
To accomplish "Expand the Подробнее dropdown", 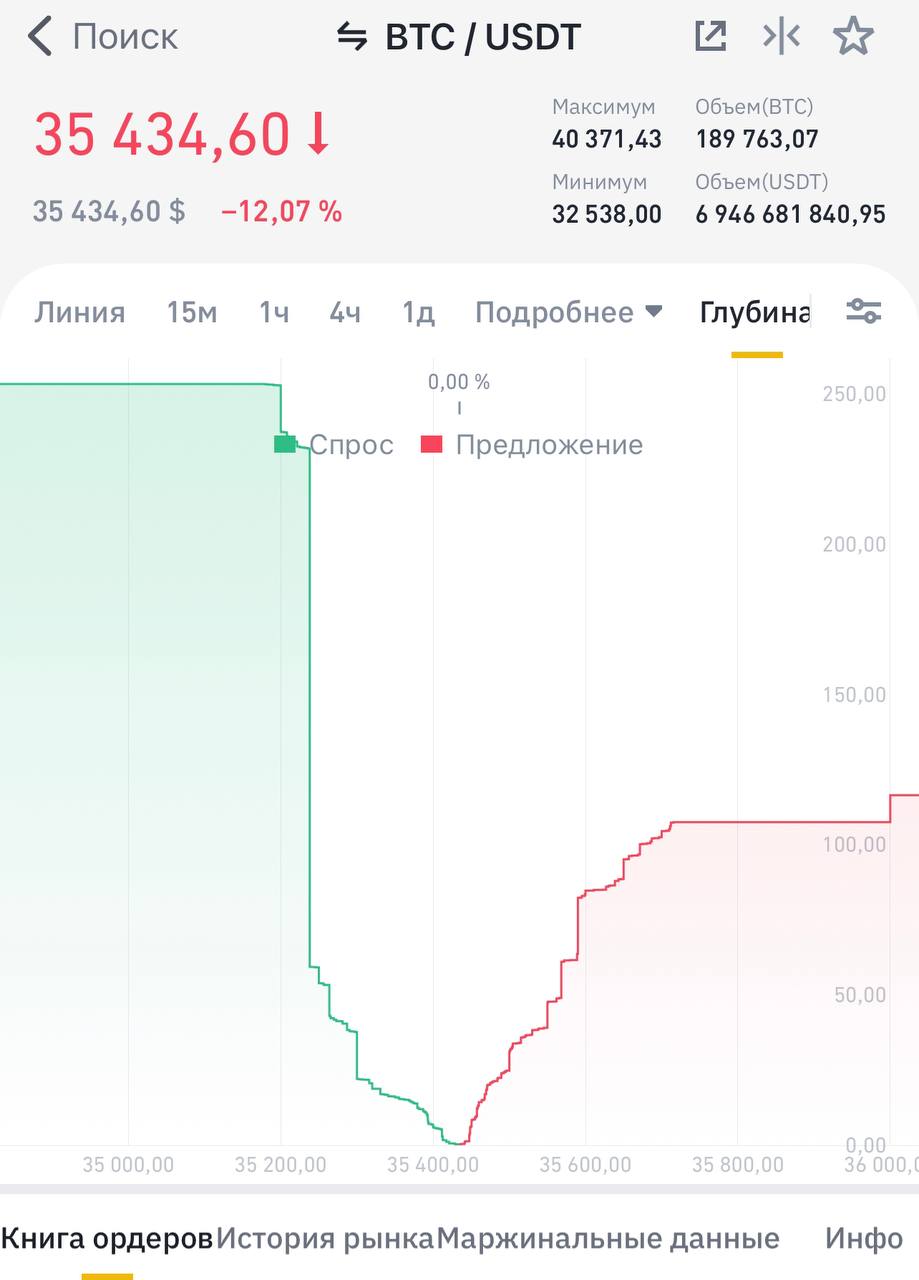I will (568, 312).
